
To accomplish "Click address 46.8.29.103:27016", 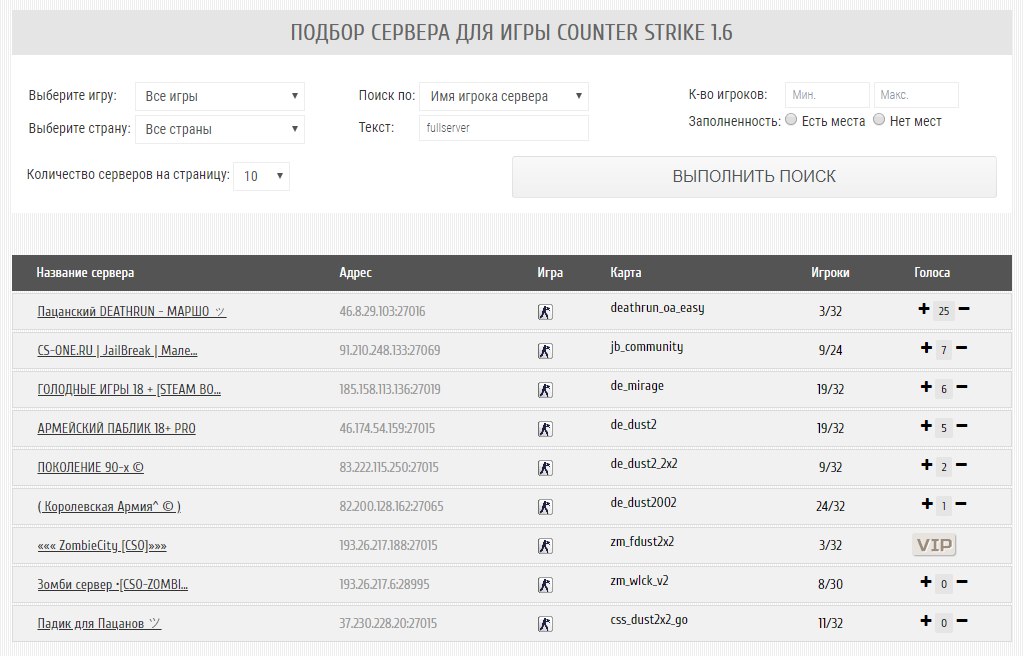I will pos(382,311).
